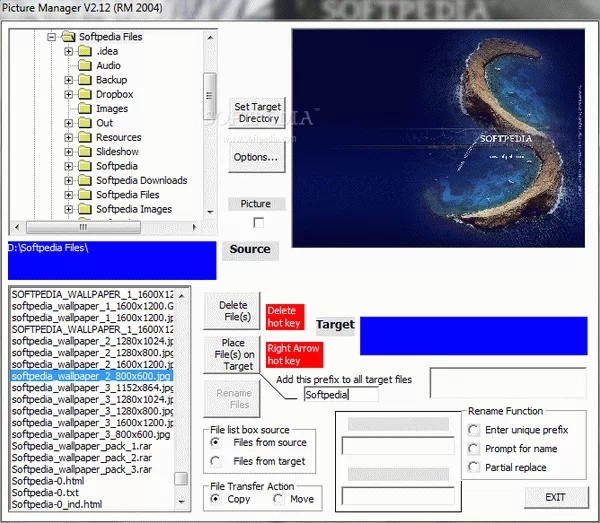Screen dimensions: 600x523
Task: Click the Softpedia wallpaper preview image
Action: tap(438, 138)
